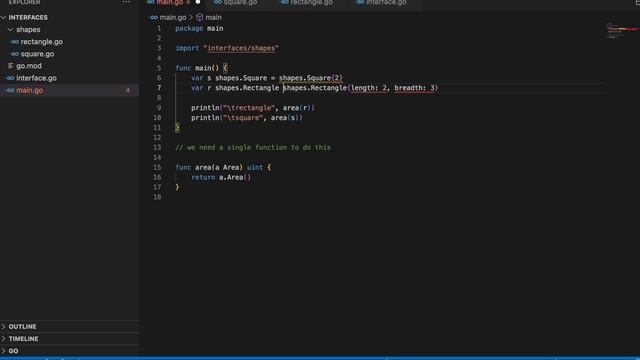Click the Go file icon beside square.go

click(15, 54)
